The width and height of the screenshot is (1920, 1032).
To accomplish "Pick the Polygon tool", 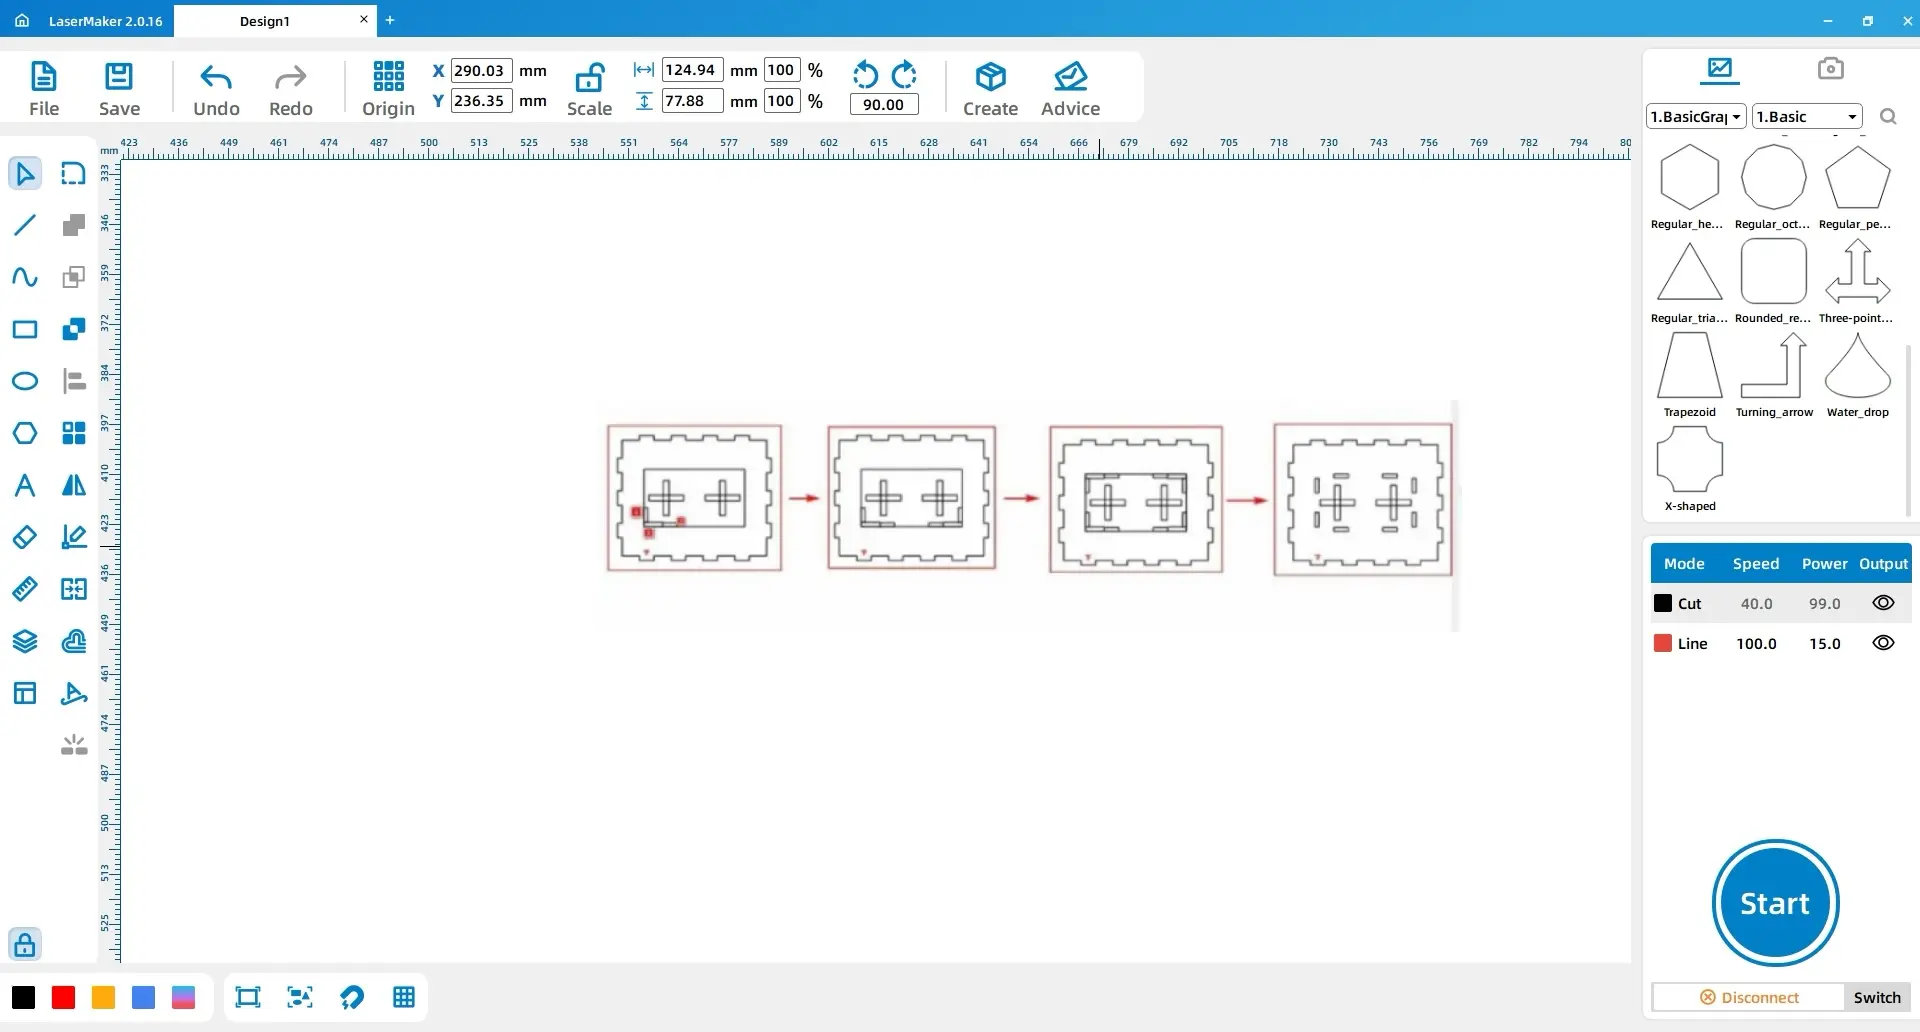I will point(25,433).
